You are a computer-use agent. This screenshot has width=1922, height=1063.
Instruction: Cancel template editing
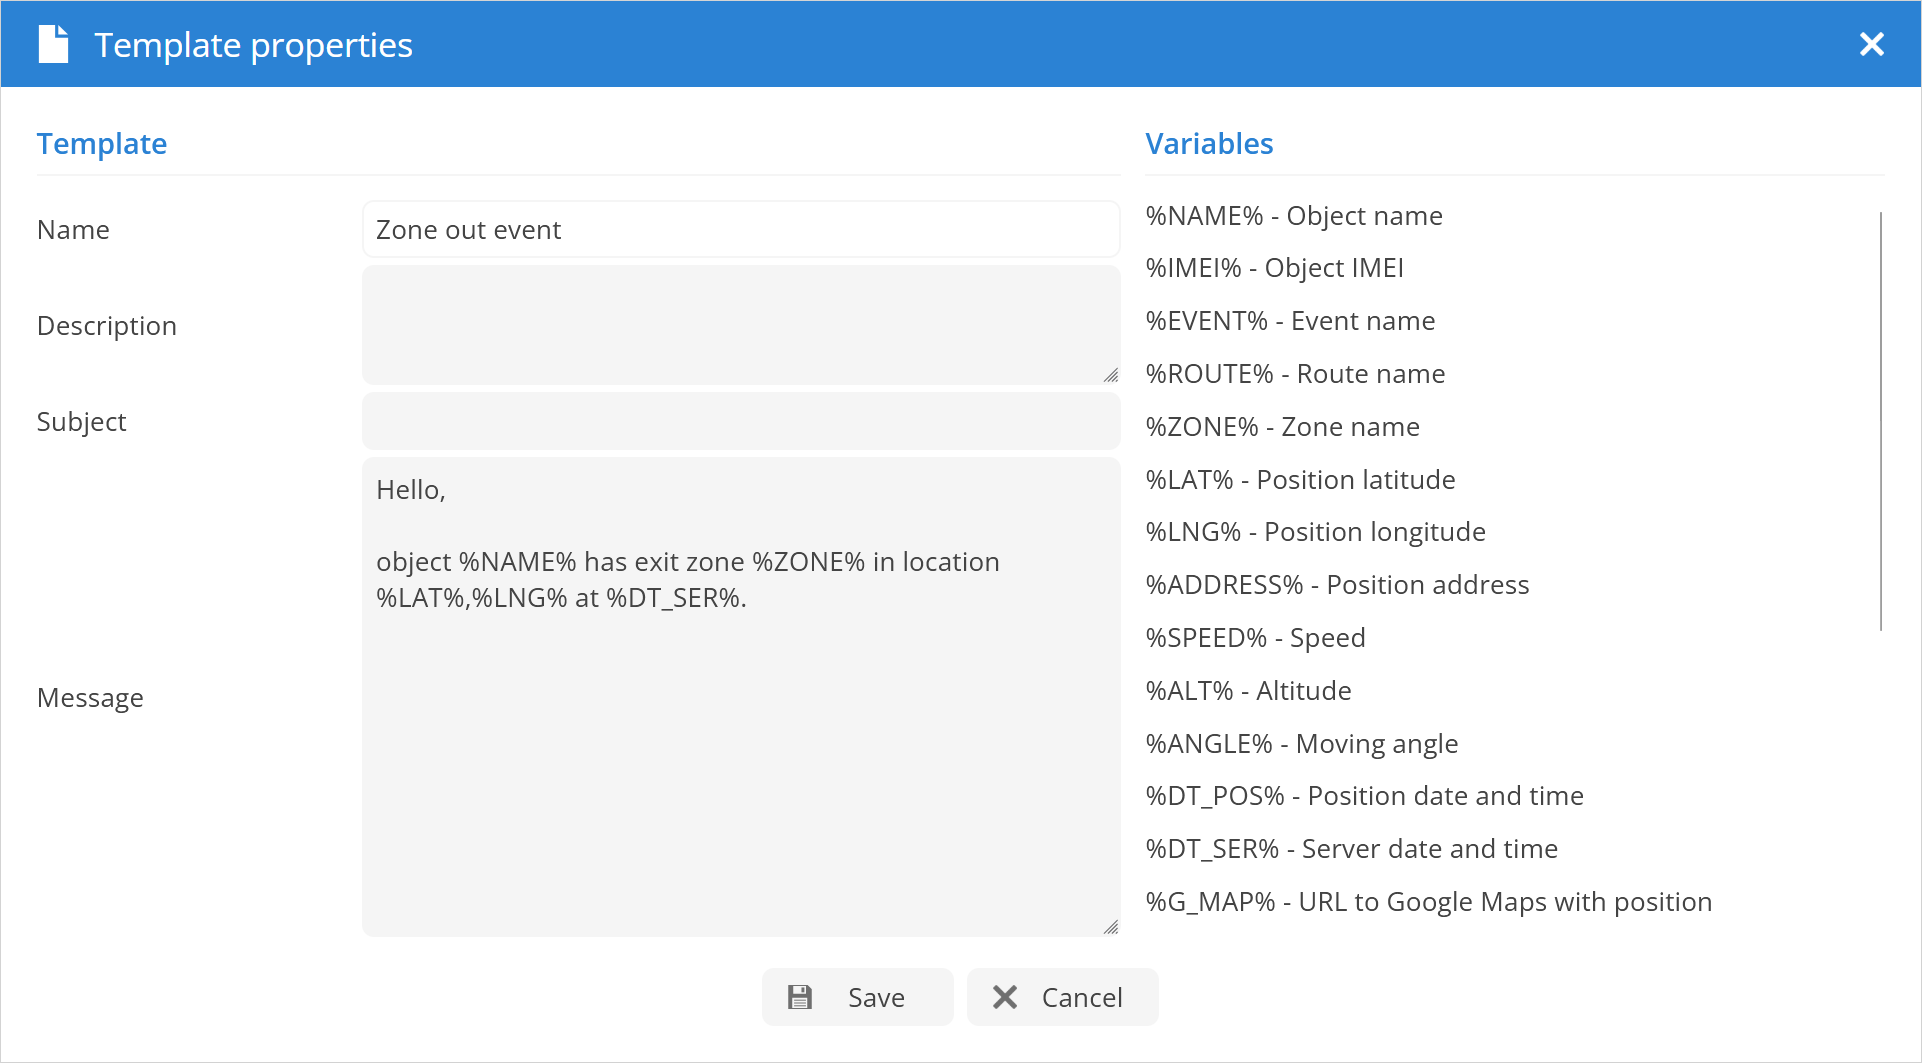click(x=1062, y=997)
